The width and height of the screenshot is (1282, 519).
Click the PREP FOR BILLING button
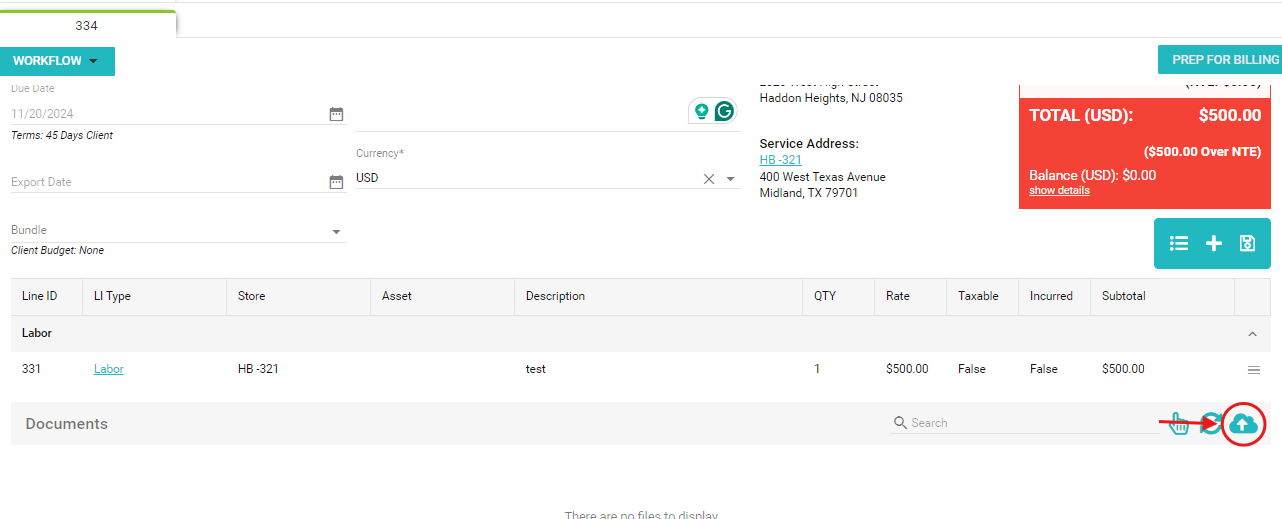(x=1219, y=60)
